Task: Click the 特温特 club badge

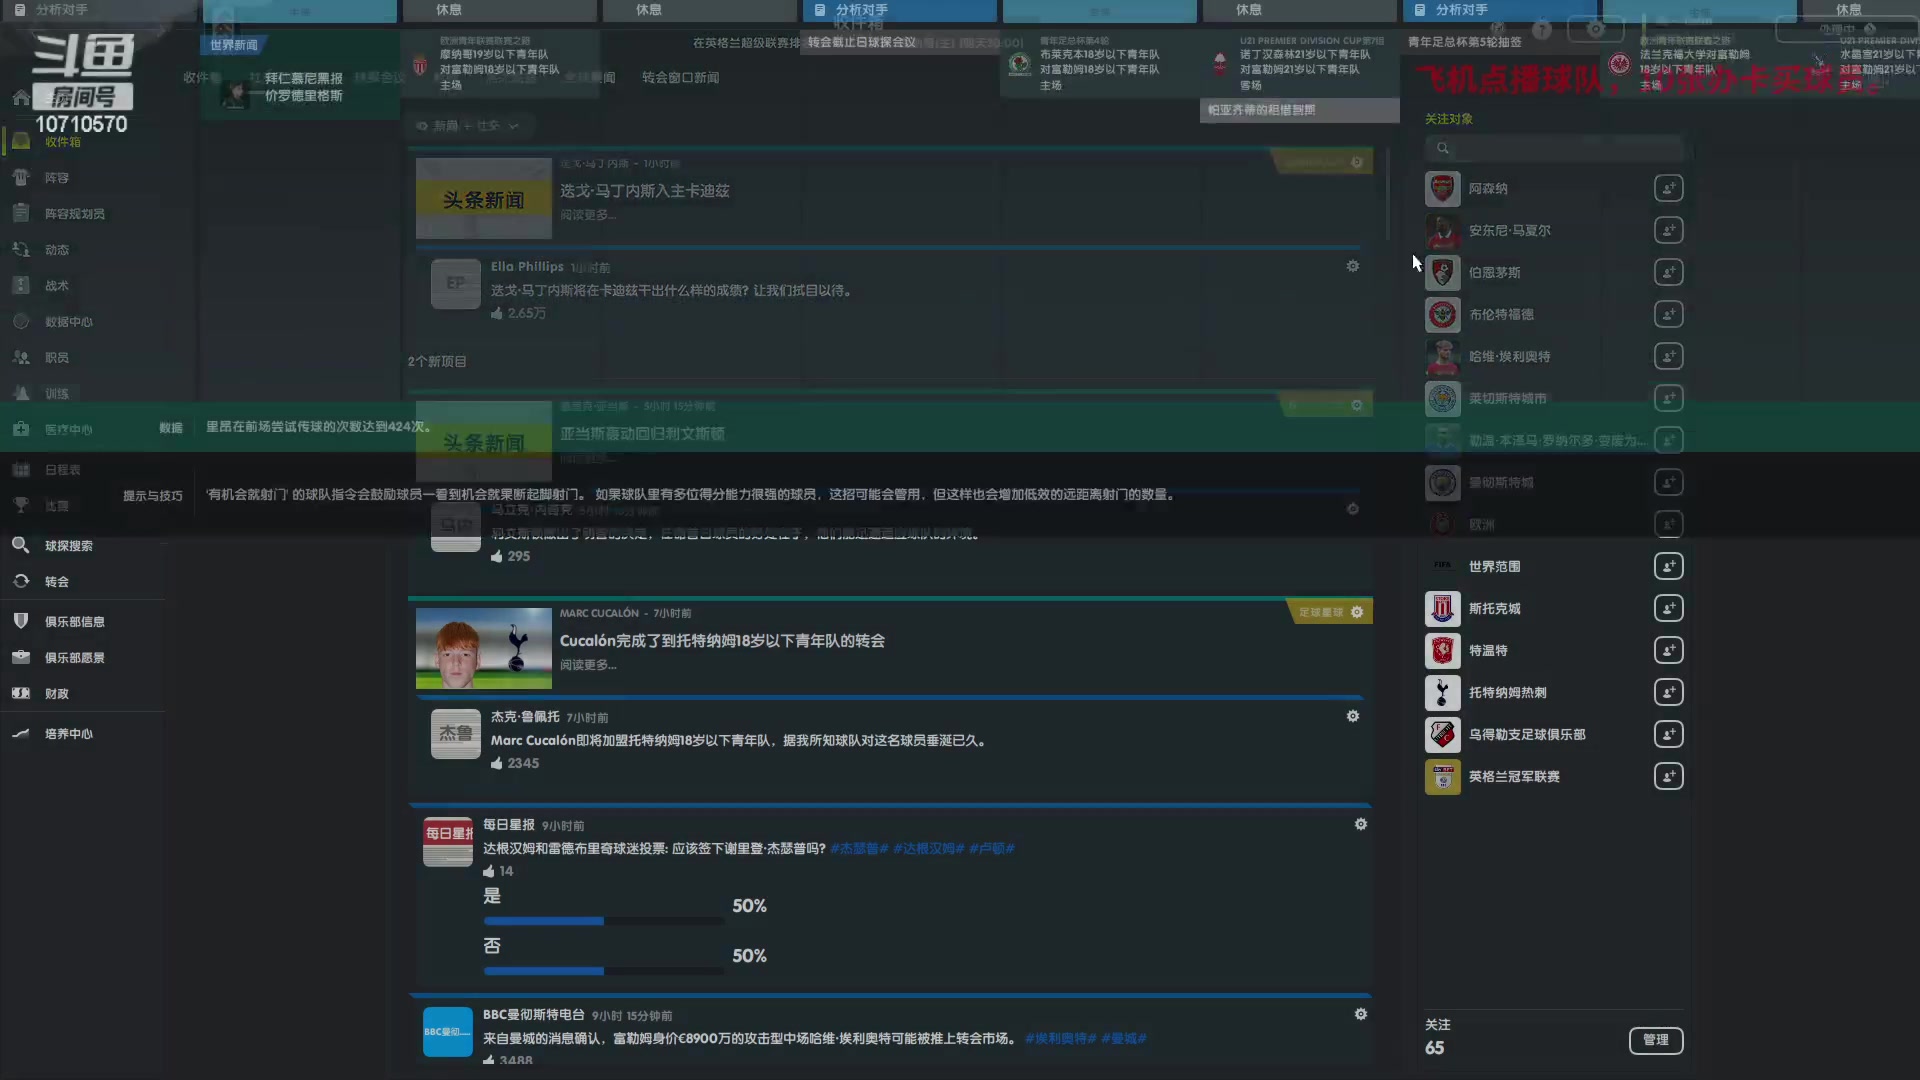Action: (x=1442, y=651)
